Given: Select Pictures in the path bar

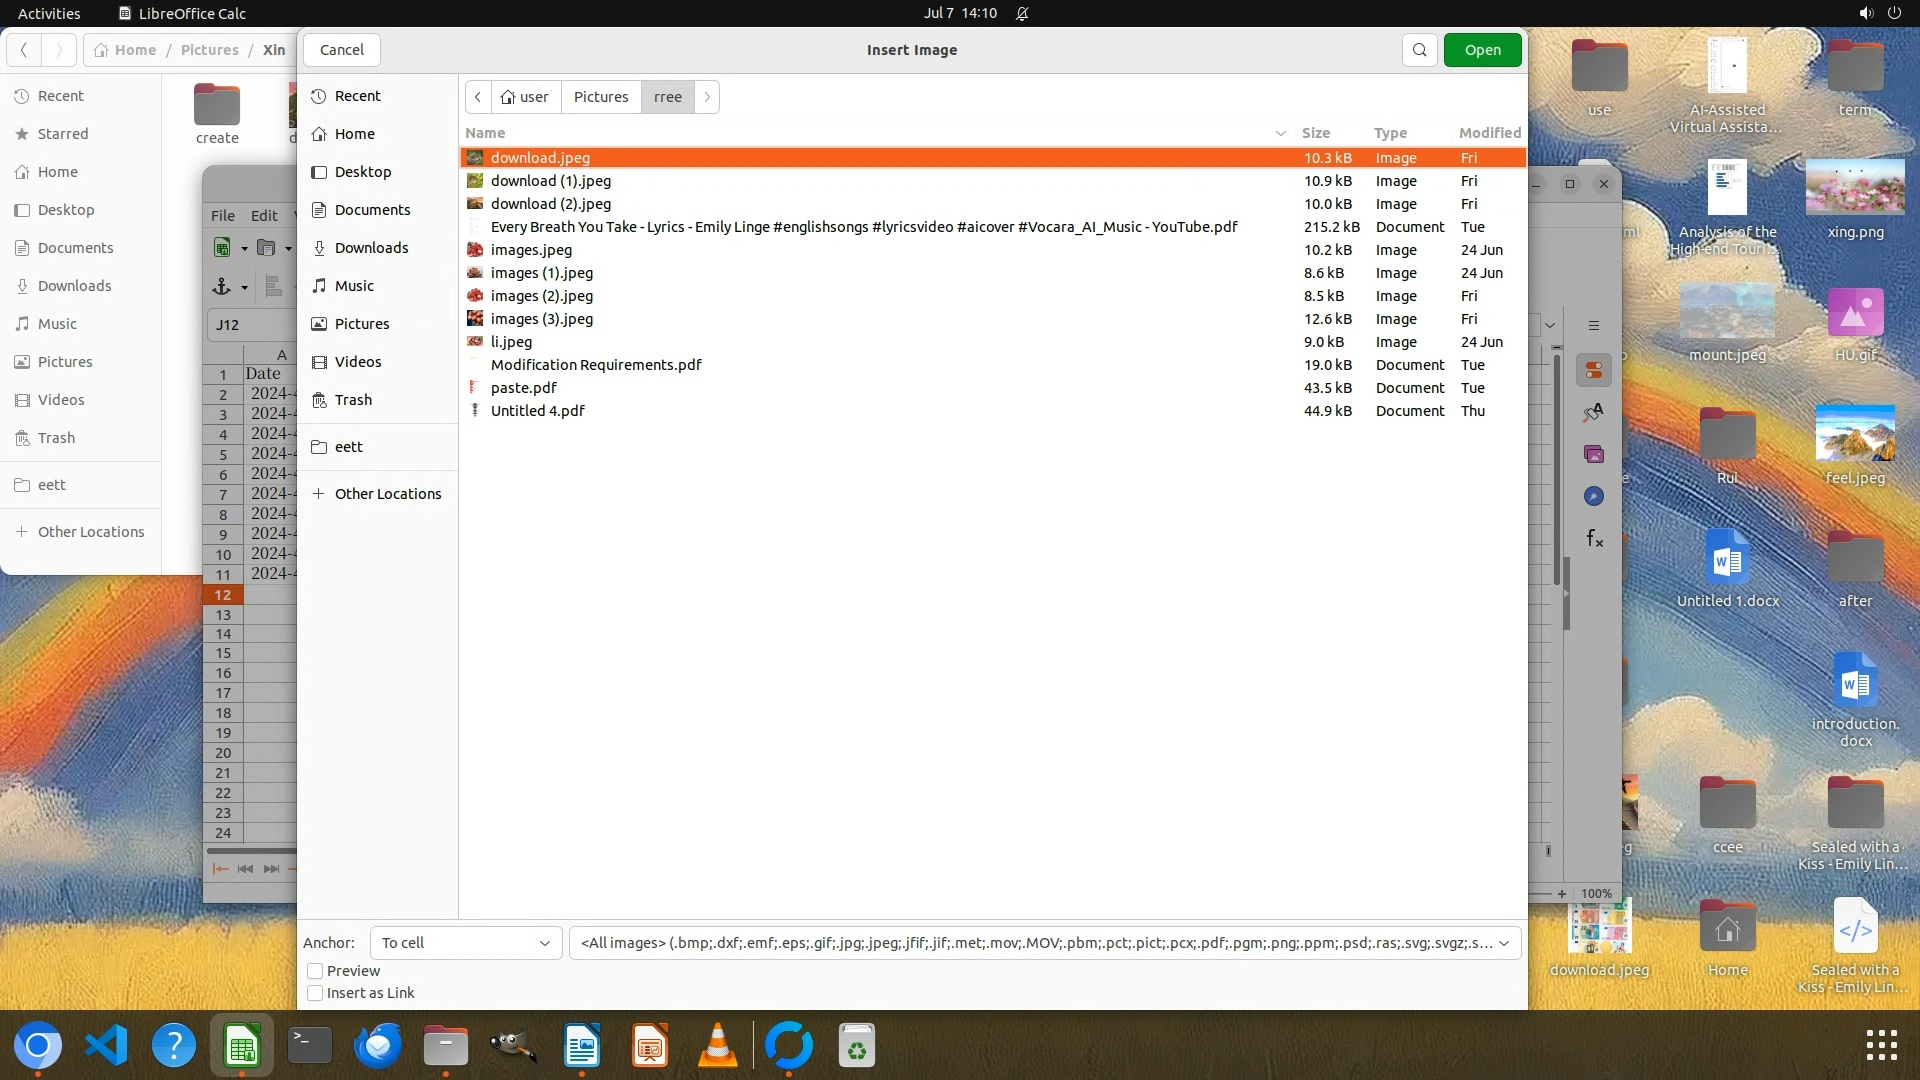Looking at the screenshot, I should coord(600,97).
